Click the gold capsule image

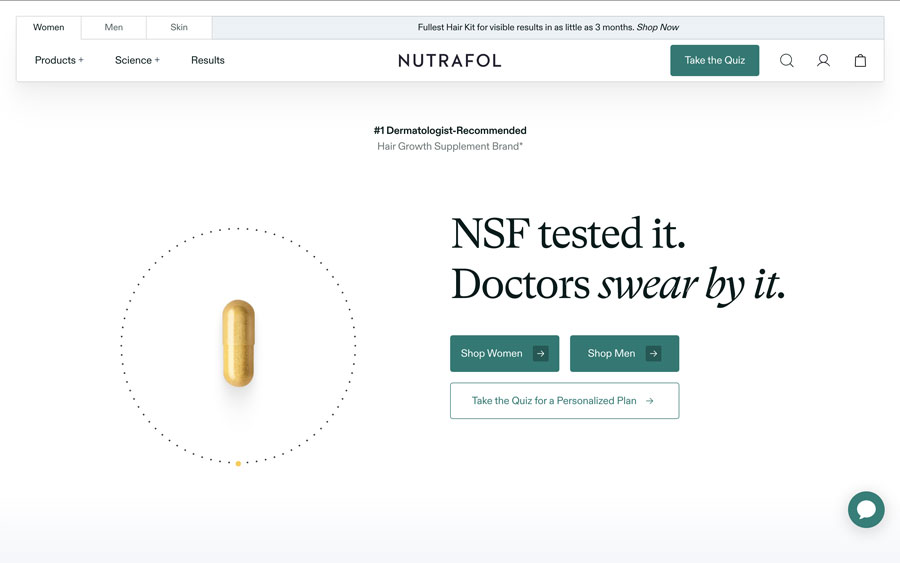coord(239,343)
